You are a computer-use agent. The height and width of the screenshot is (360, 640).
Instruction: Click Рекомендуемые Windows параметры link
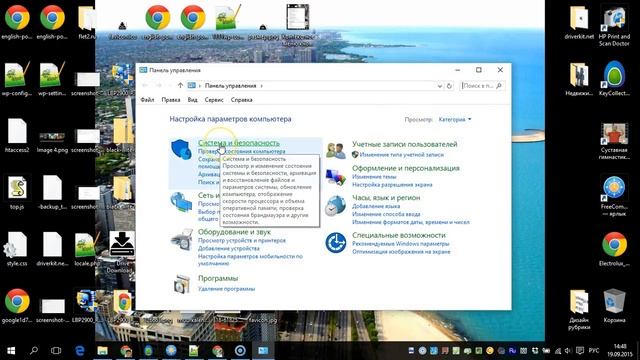point(401,244)
